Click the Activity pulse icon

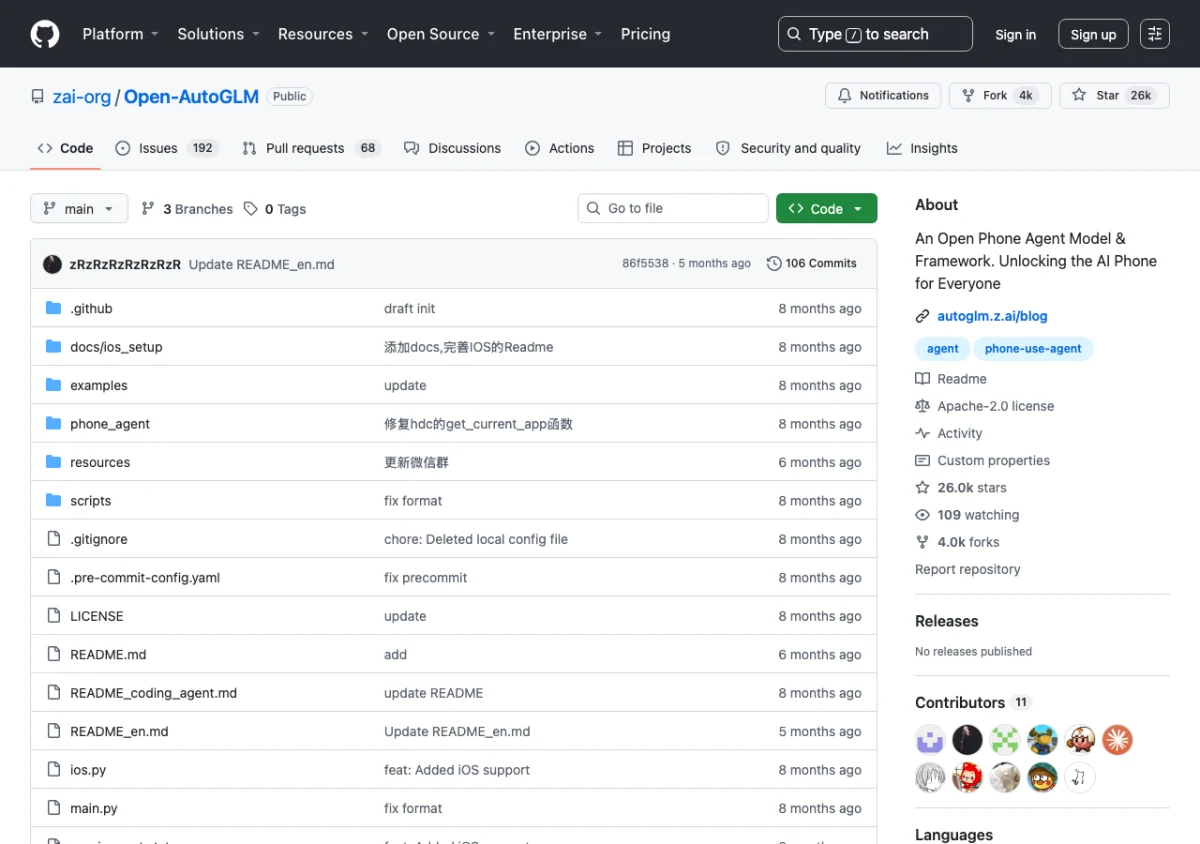point(923,433)
